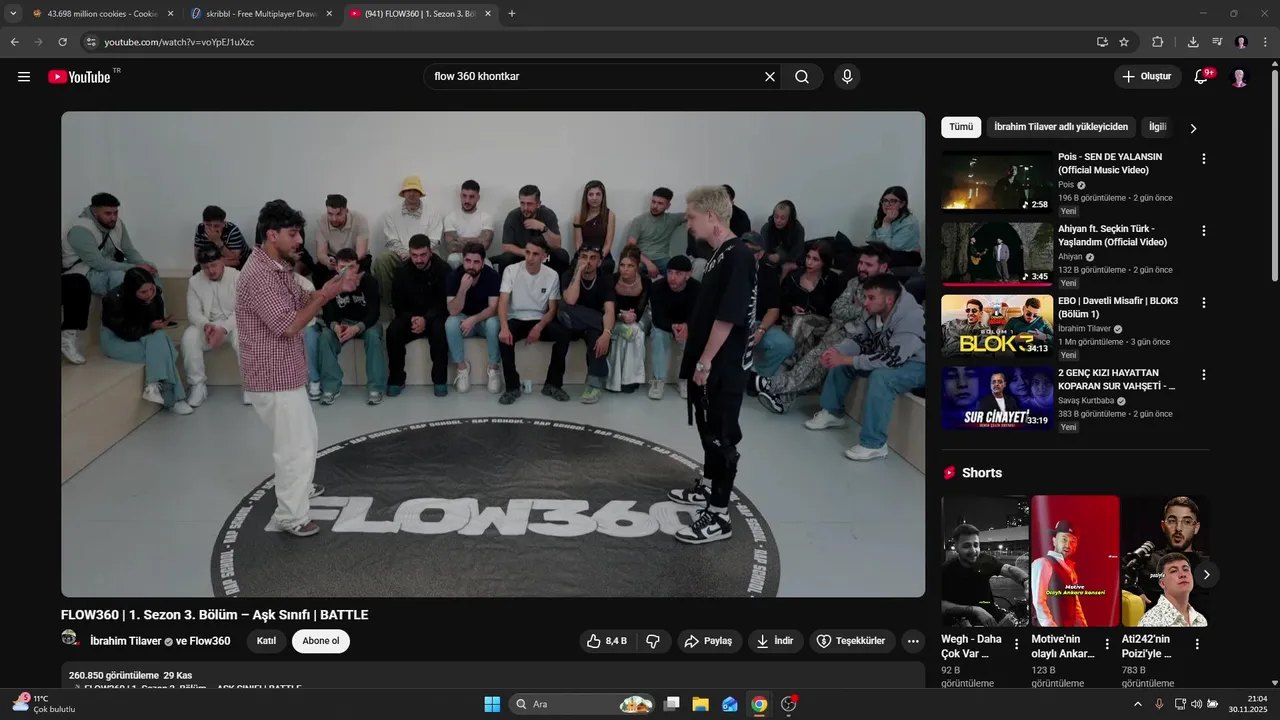Screen dimensions: 1280x720
Task: Open Ati242'nin Poizi'yle short
Action: tap(1165, 561)
